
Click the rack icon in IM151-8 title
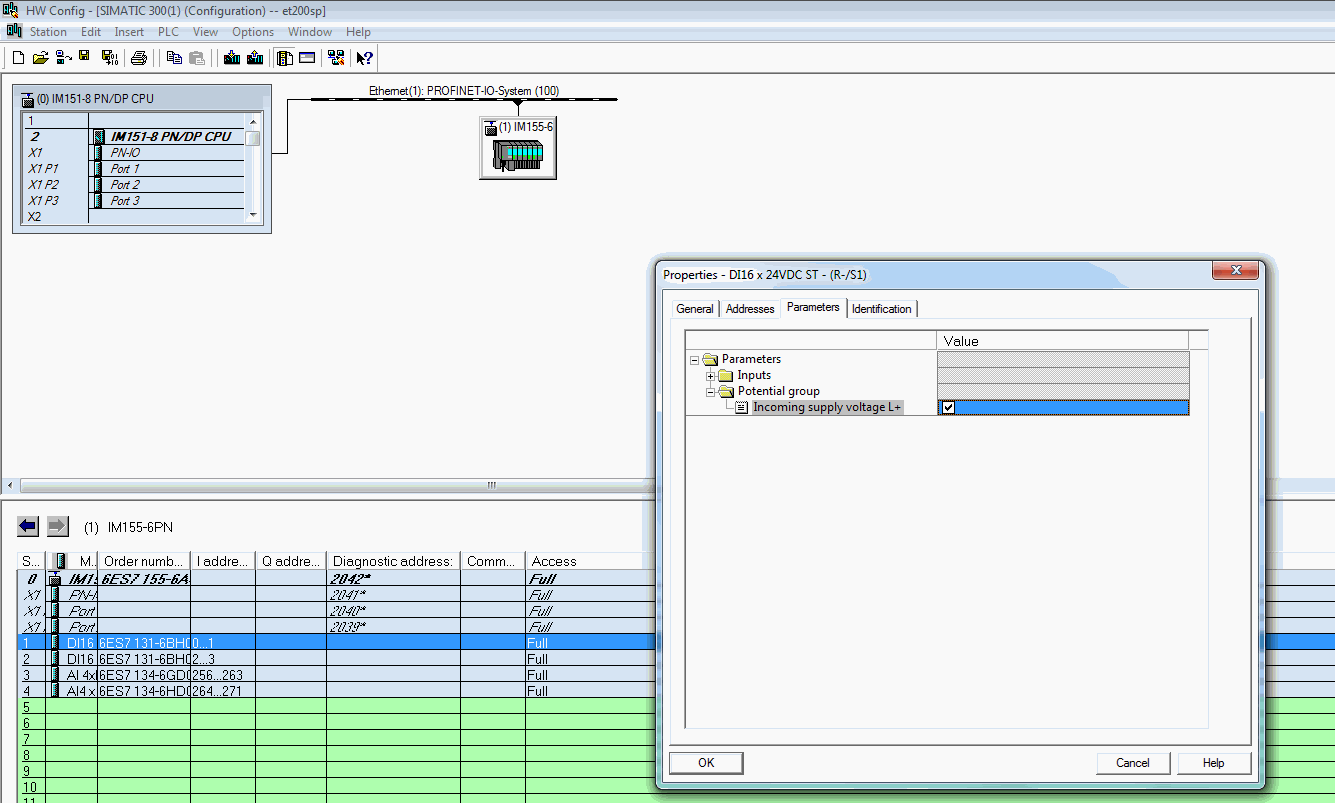27,99
